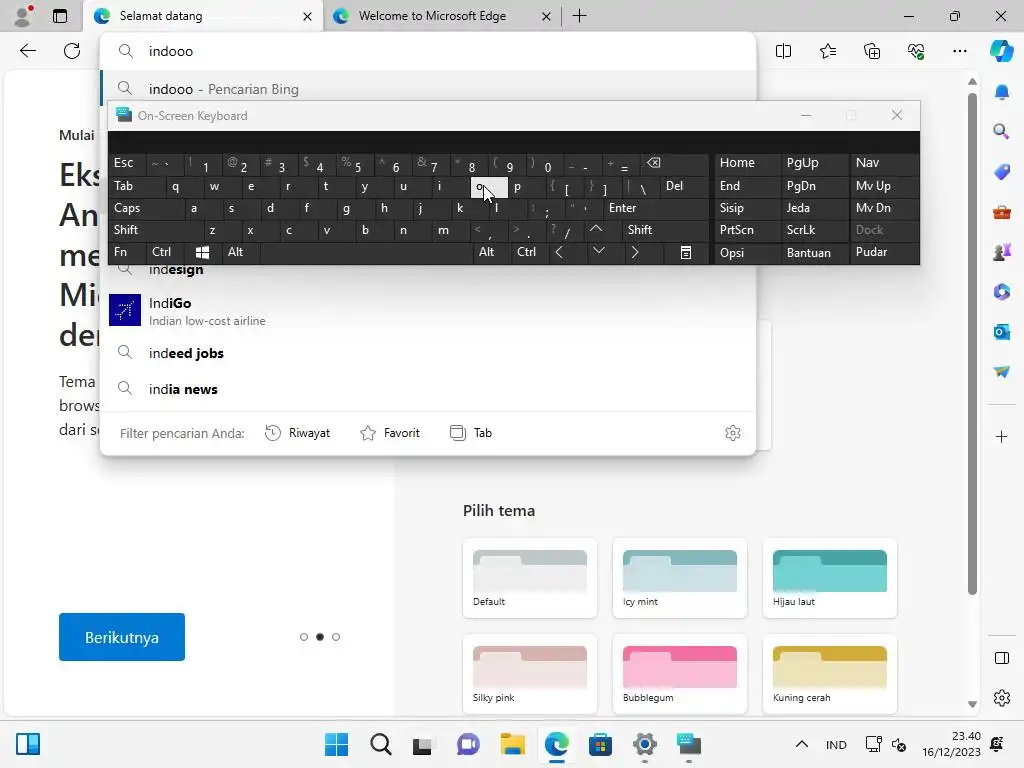Click the page scrollbar up arrow
1024x768 pixels.
click(972, 82)
